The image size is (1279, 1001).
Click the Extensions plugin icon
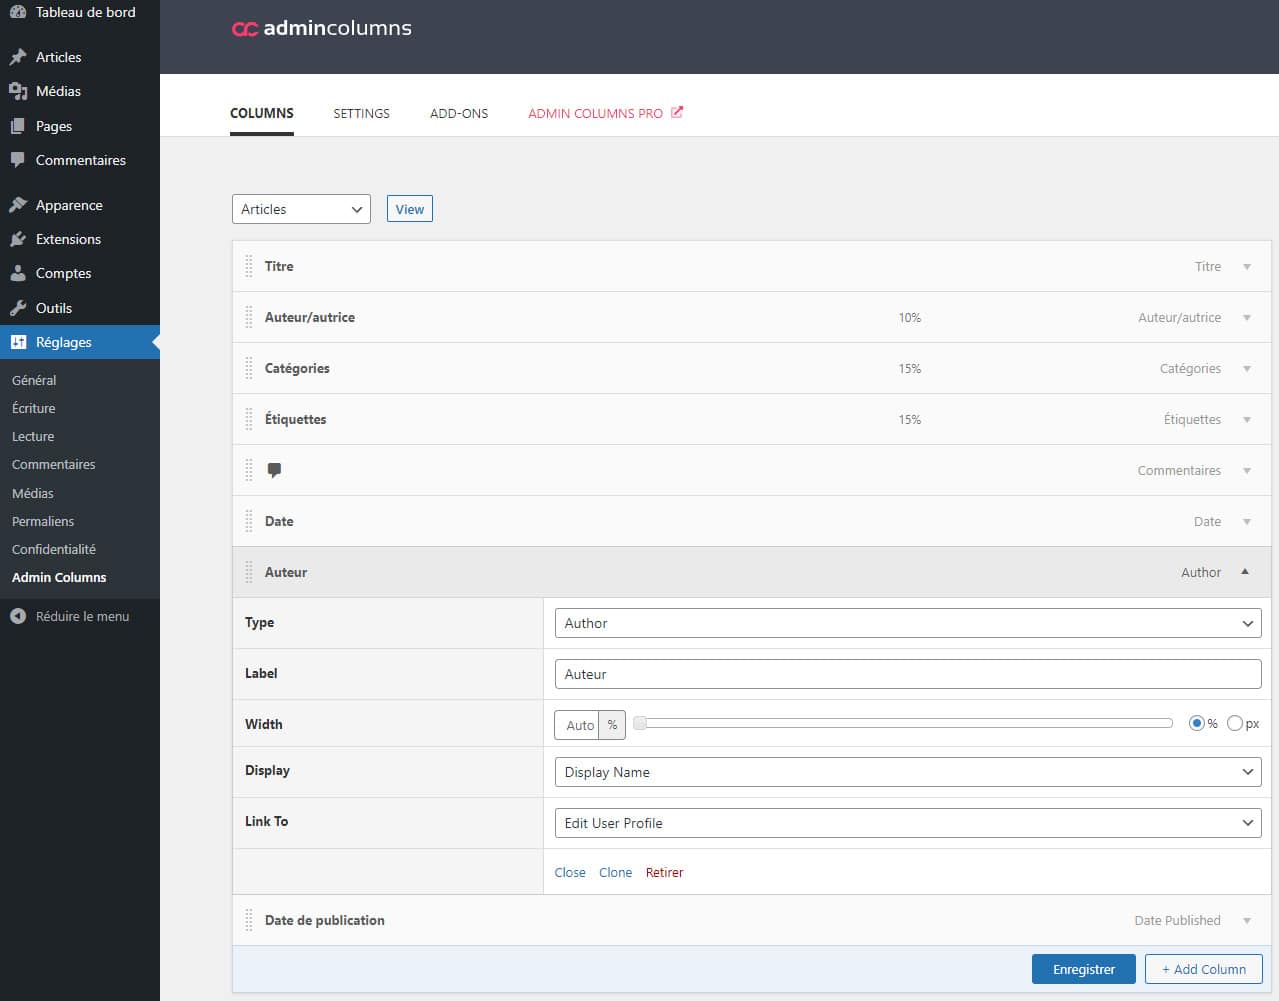coord(18,239)
